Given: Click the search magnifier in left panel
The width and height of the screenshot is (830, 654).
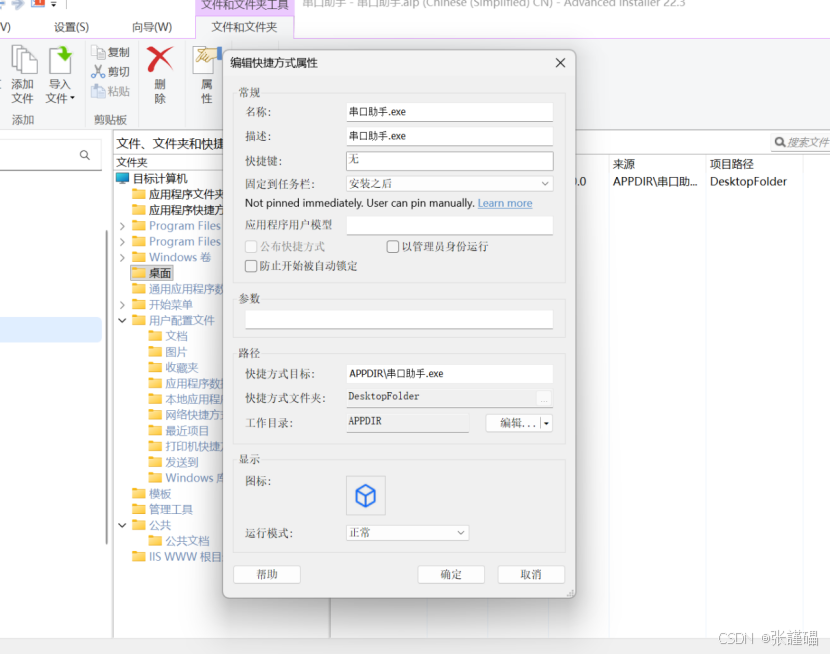Looking at the screenshot, I should (x=85, y=155).
